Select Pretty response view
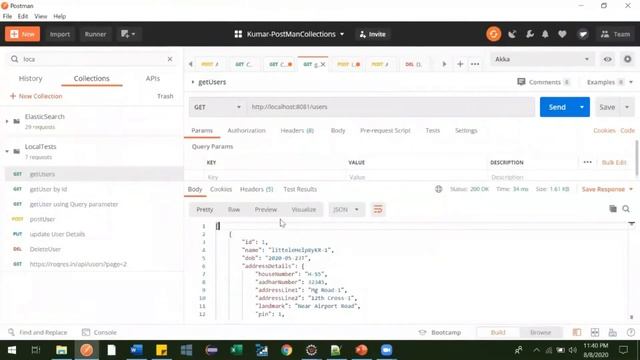This screenshot has width=640, height=360. [x=204, y=209]
